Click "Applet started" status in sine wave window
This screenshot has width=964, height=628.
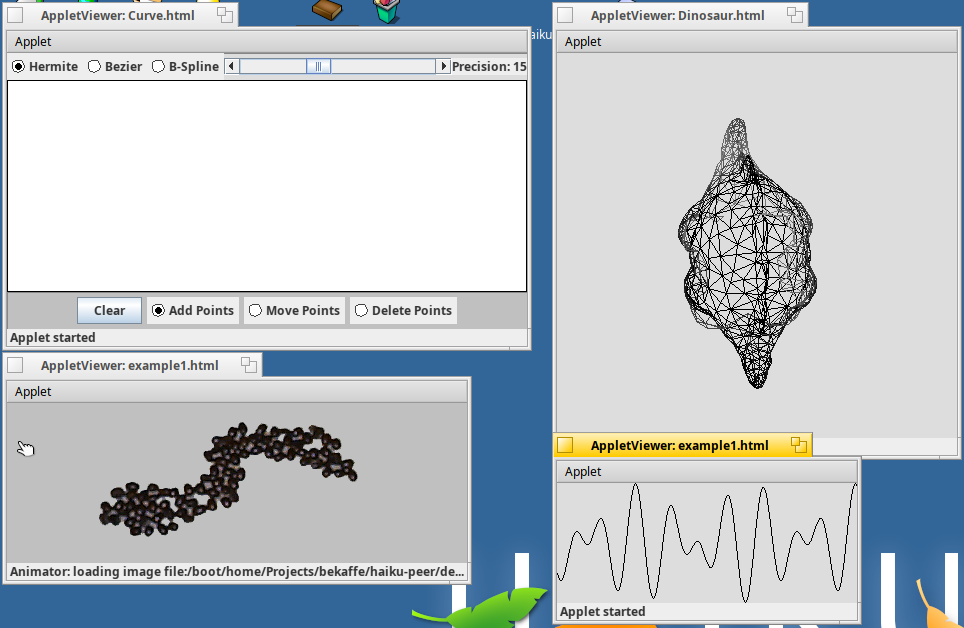[x=602, y=612]
